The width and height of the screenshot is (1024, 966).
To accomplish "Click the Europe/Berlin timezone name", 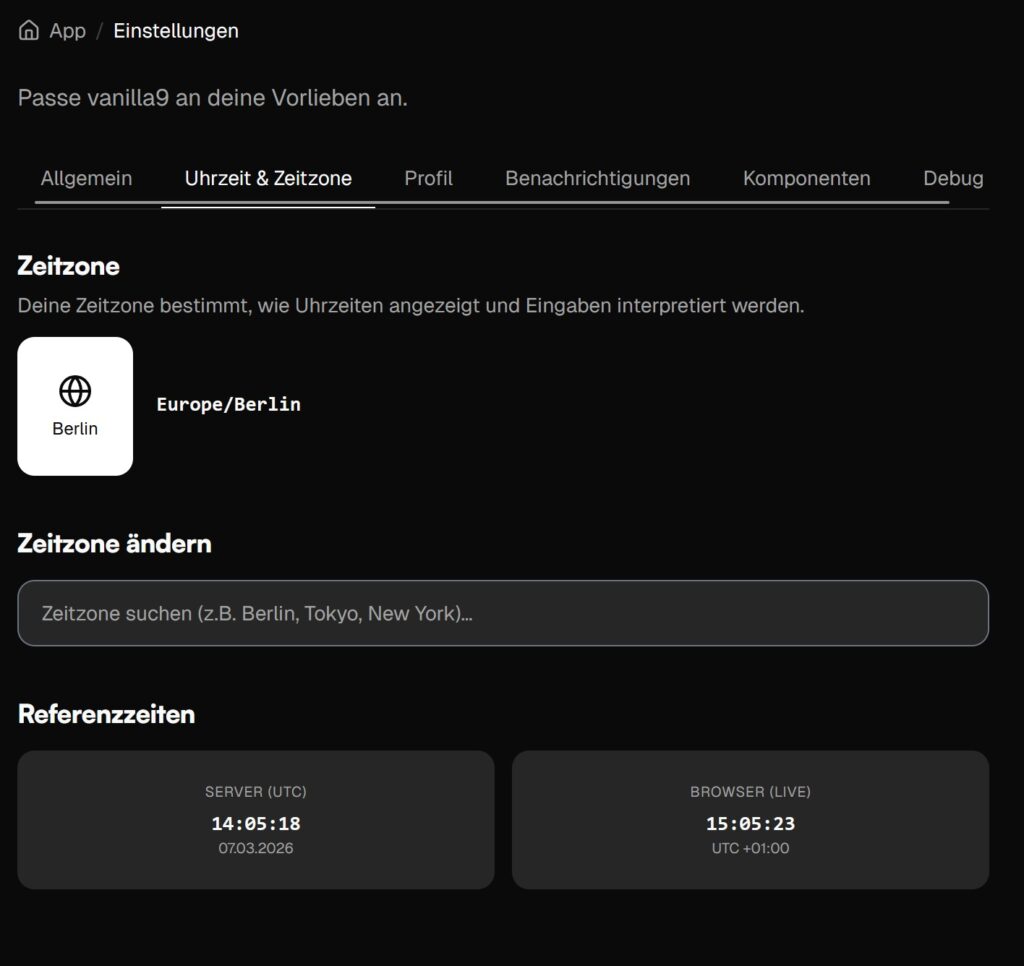I will 228,405.
